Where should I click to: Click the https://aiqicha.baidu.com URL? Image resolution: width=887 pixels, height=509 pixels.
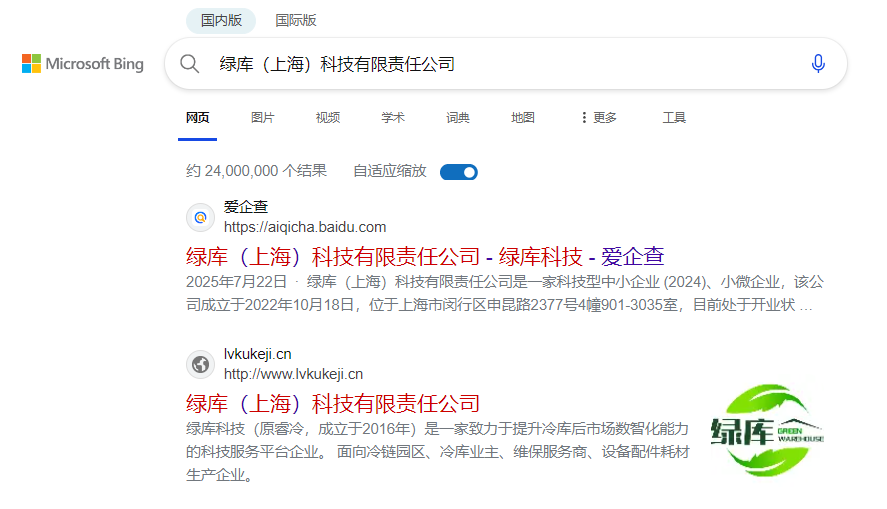(x=305, y=227)
